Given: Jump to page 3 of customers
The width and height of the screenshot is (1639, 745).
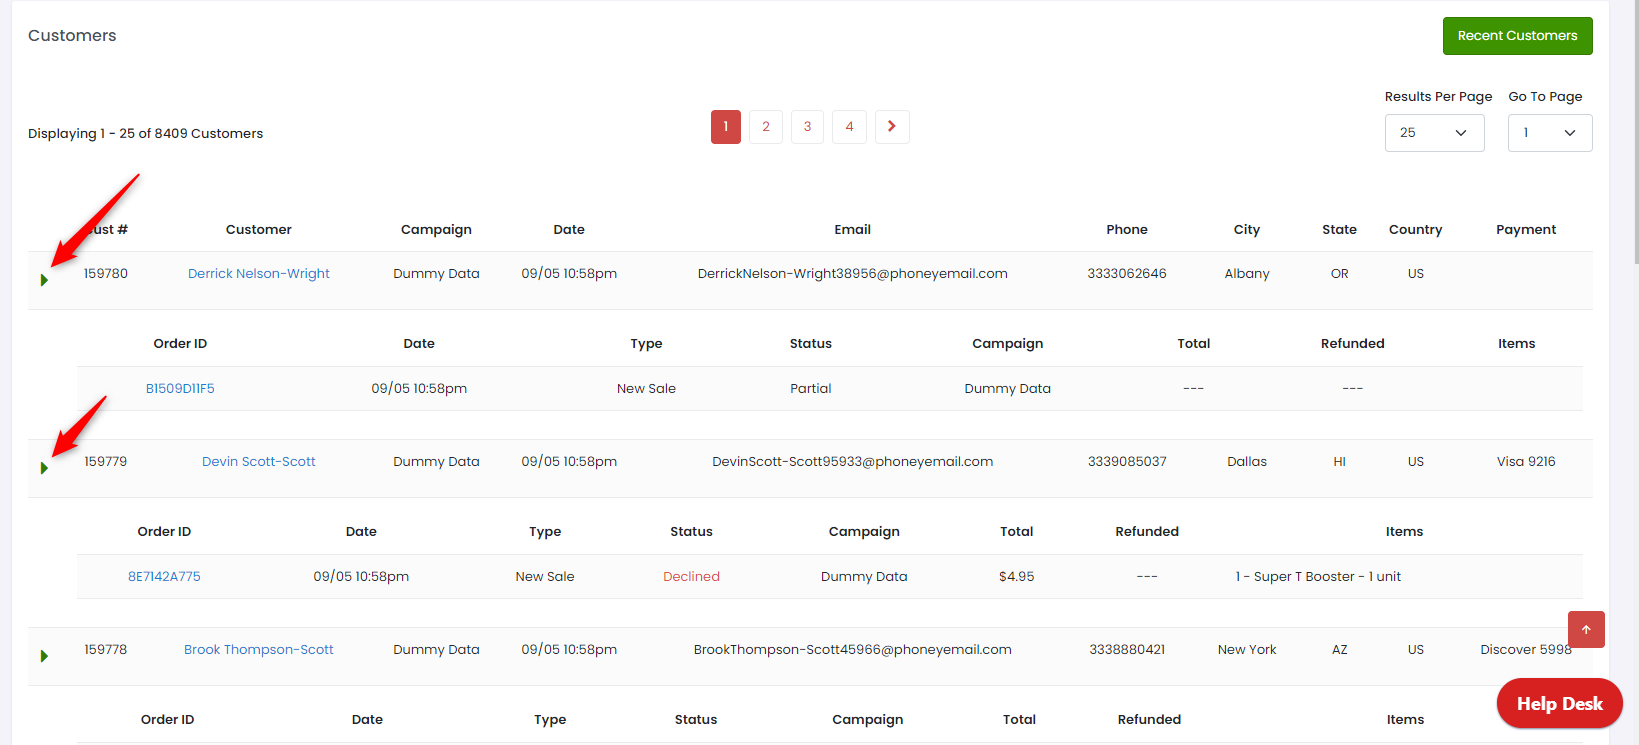Looking at the screenshot, I should 808,127.
